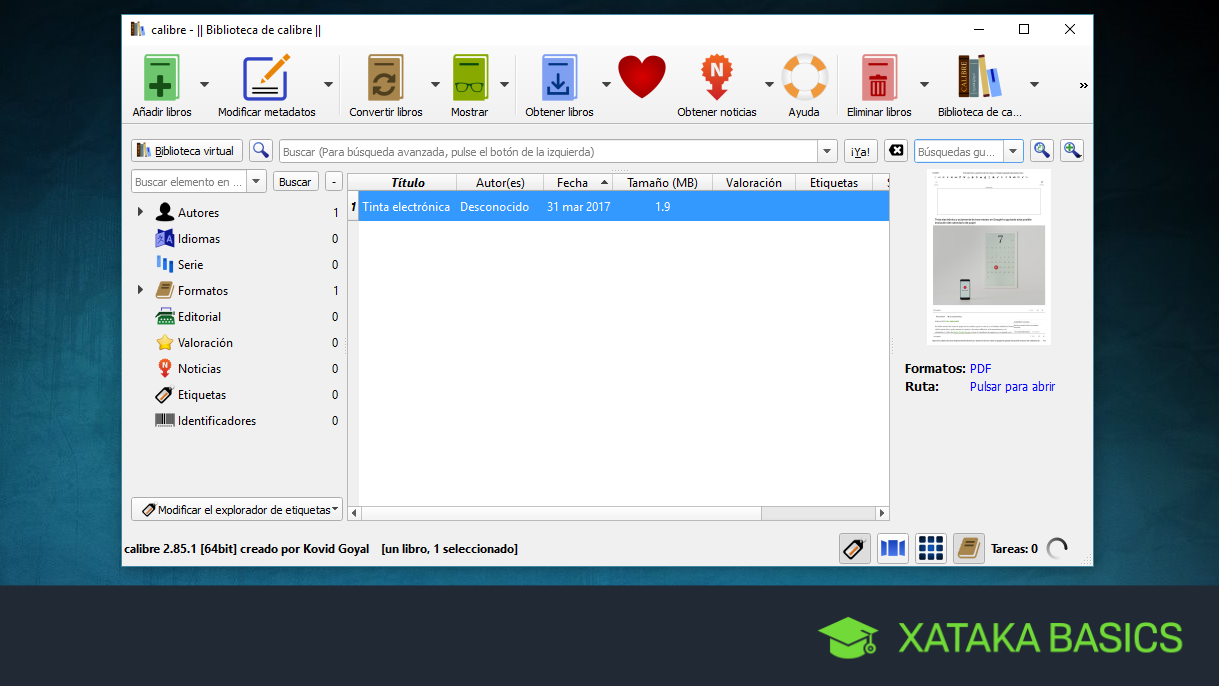1219x686 pixels.
Task: Launch the Convertir libros tool
Action: pos(386,78)
